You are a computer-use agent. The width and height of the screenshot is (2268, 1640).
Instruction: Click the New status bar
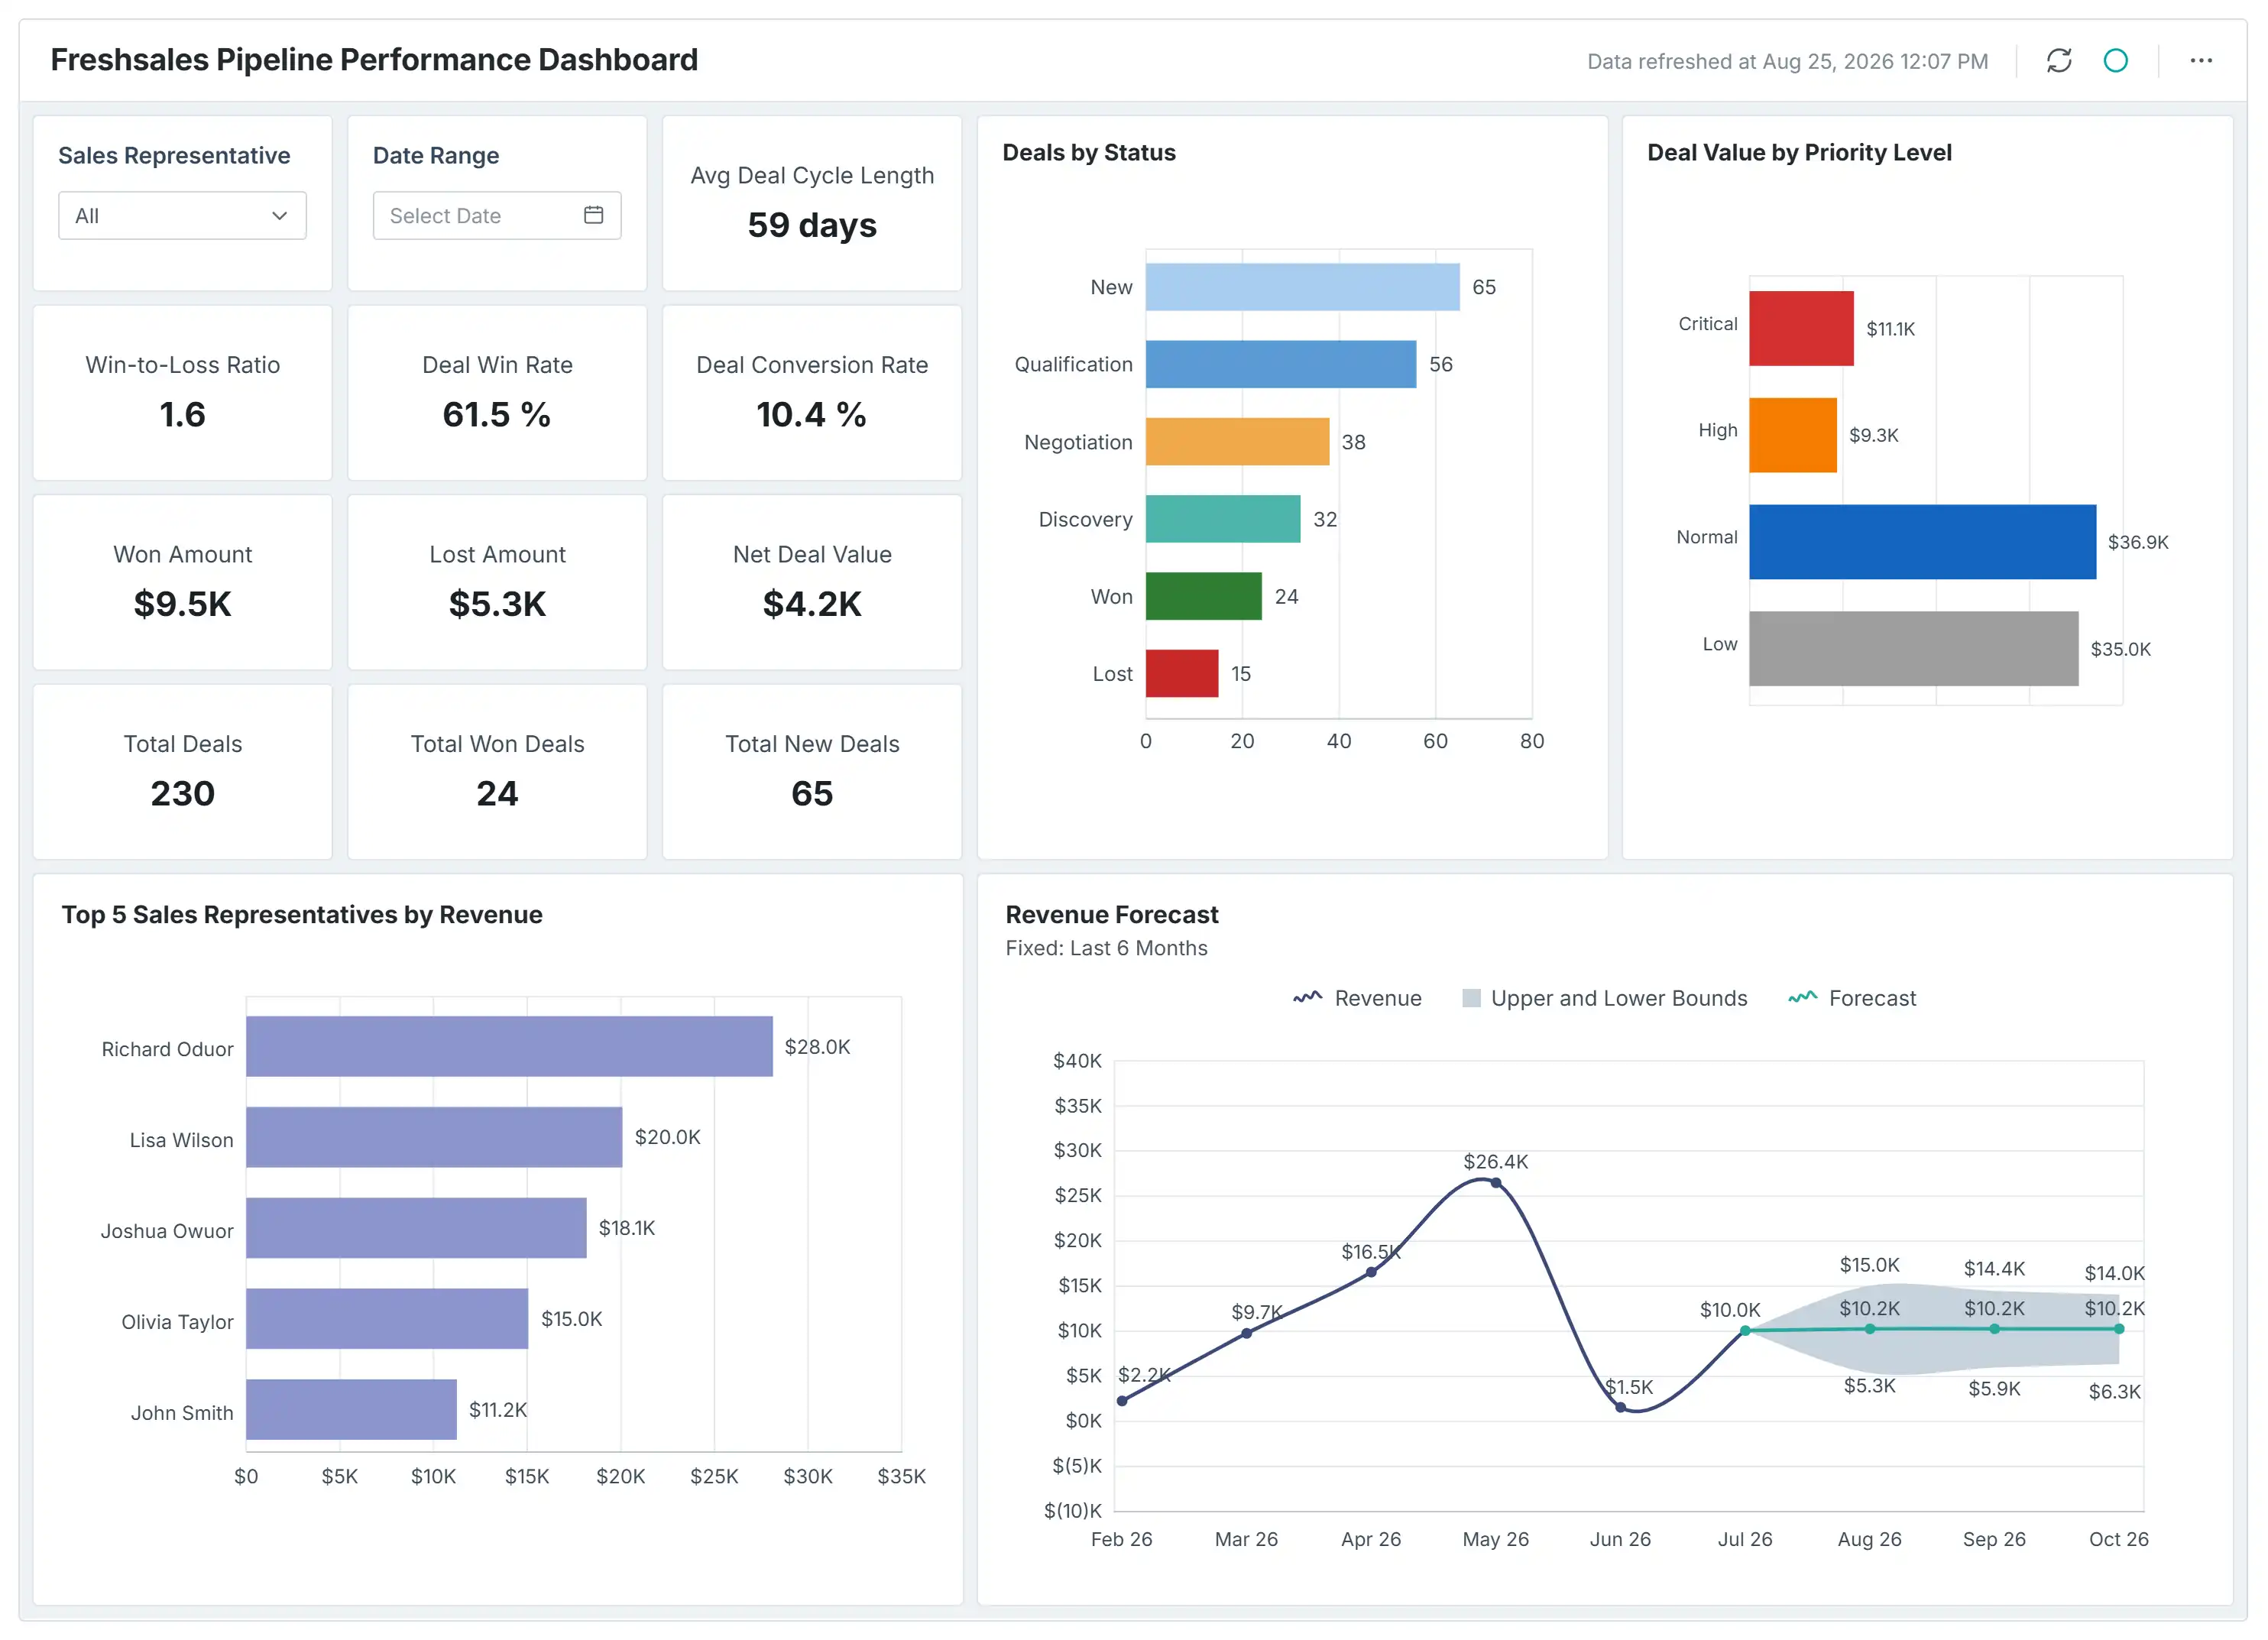[1302, 287]
